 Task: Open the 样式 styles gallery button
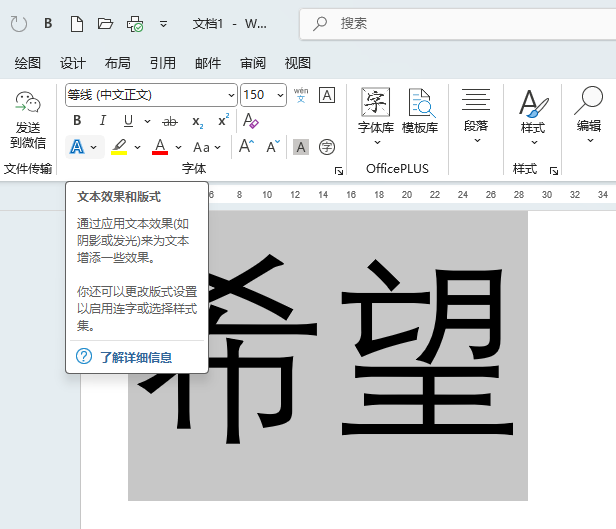(x=533, y=117)
